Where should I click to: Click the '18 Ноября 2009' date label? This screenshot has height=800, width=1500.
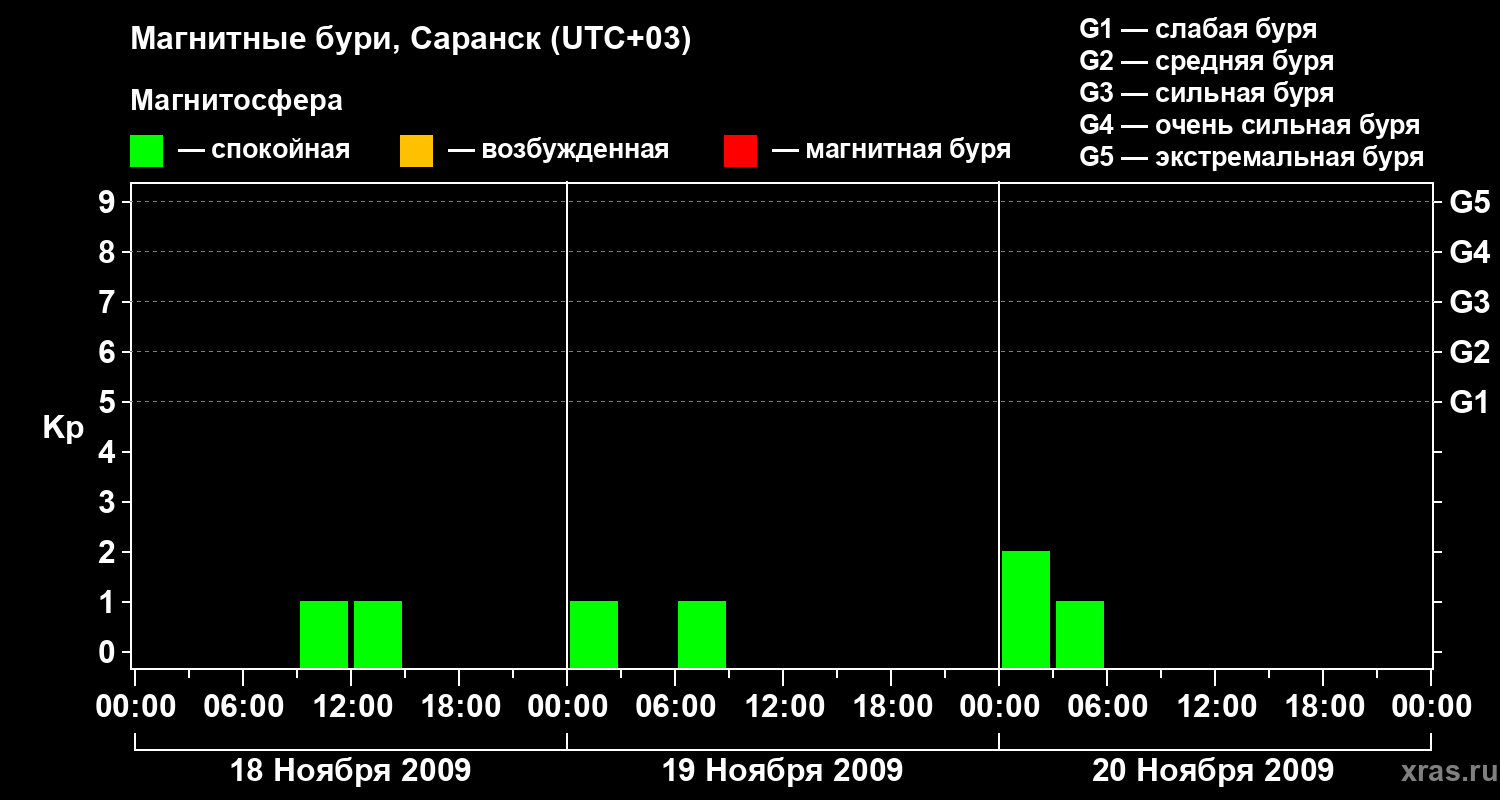pos(350,771)
